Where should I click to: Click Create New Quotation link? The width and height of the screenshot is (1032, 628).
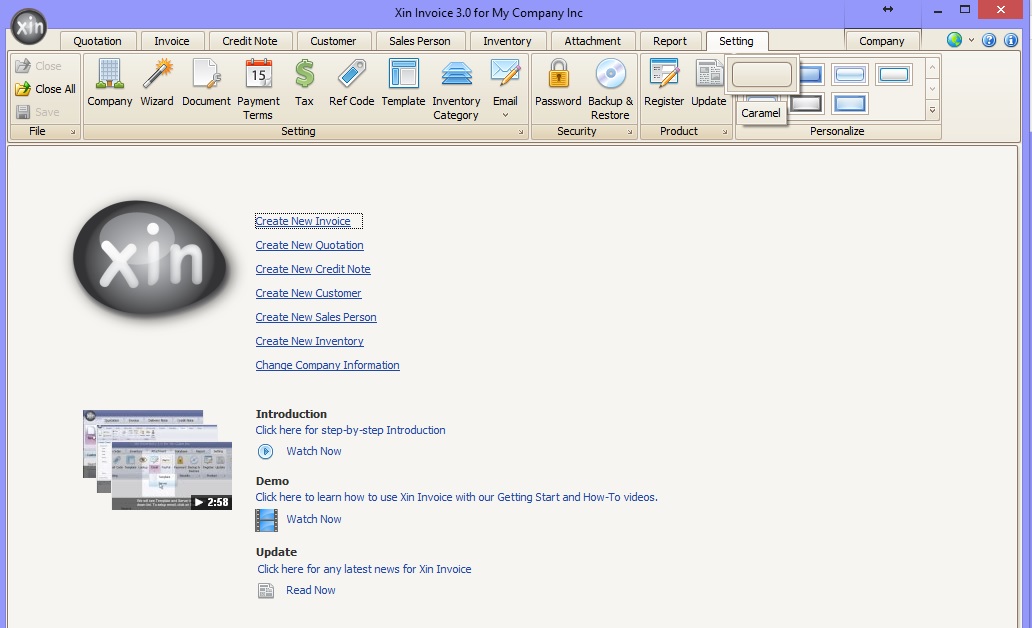[x=309, y=245]
